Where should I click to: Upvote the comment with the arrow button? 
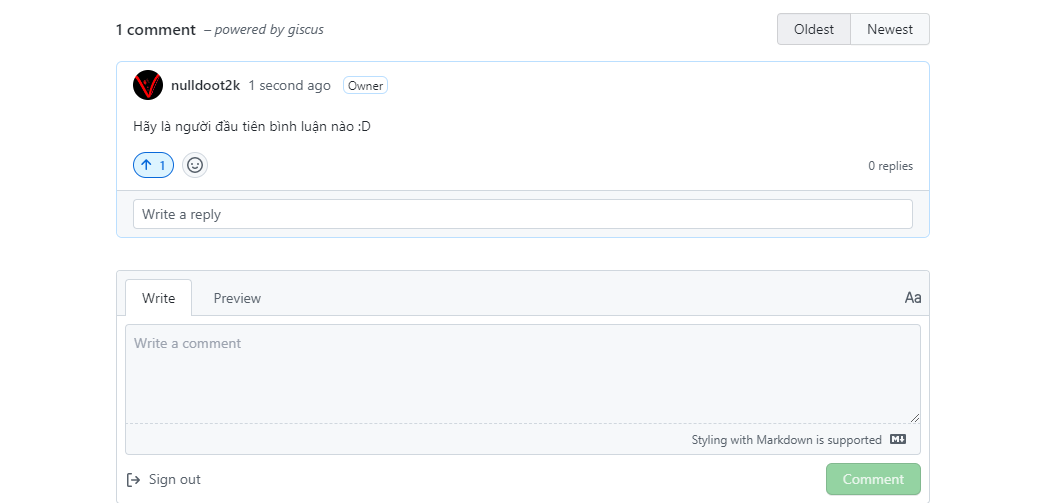point(154,165)
